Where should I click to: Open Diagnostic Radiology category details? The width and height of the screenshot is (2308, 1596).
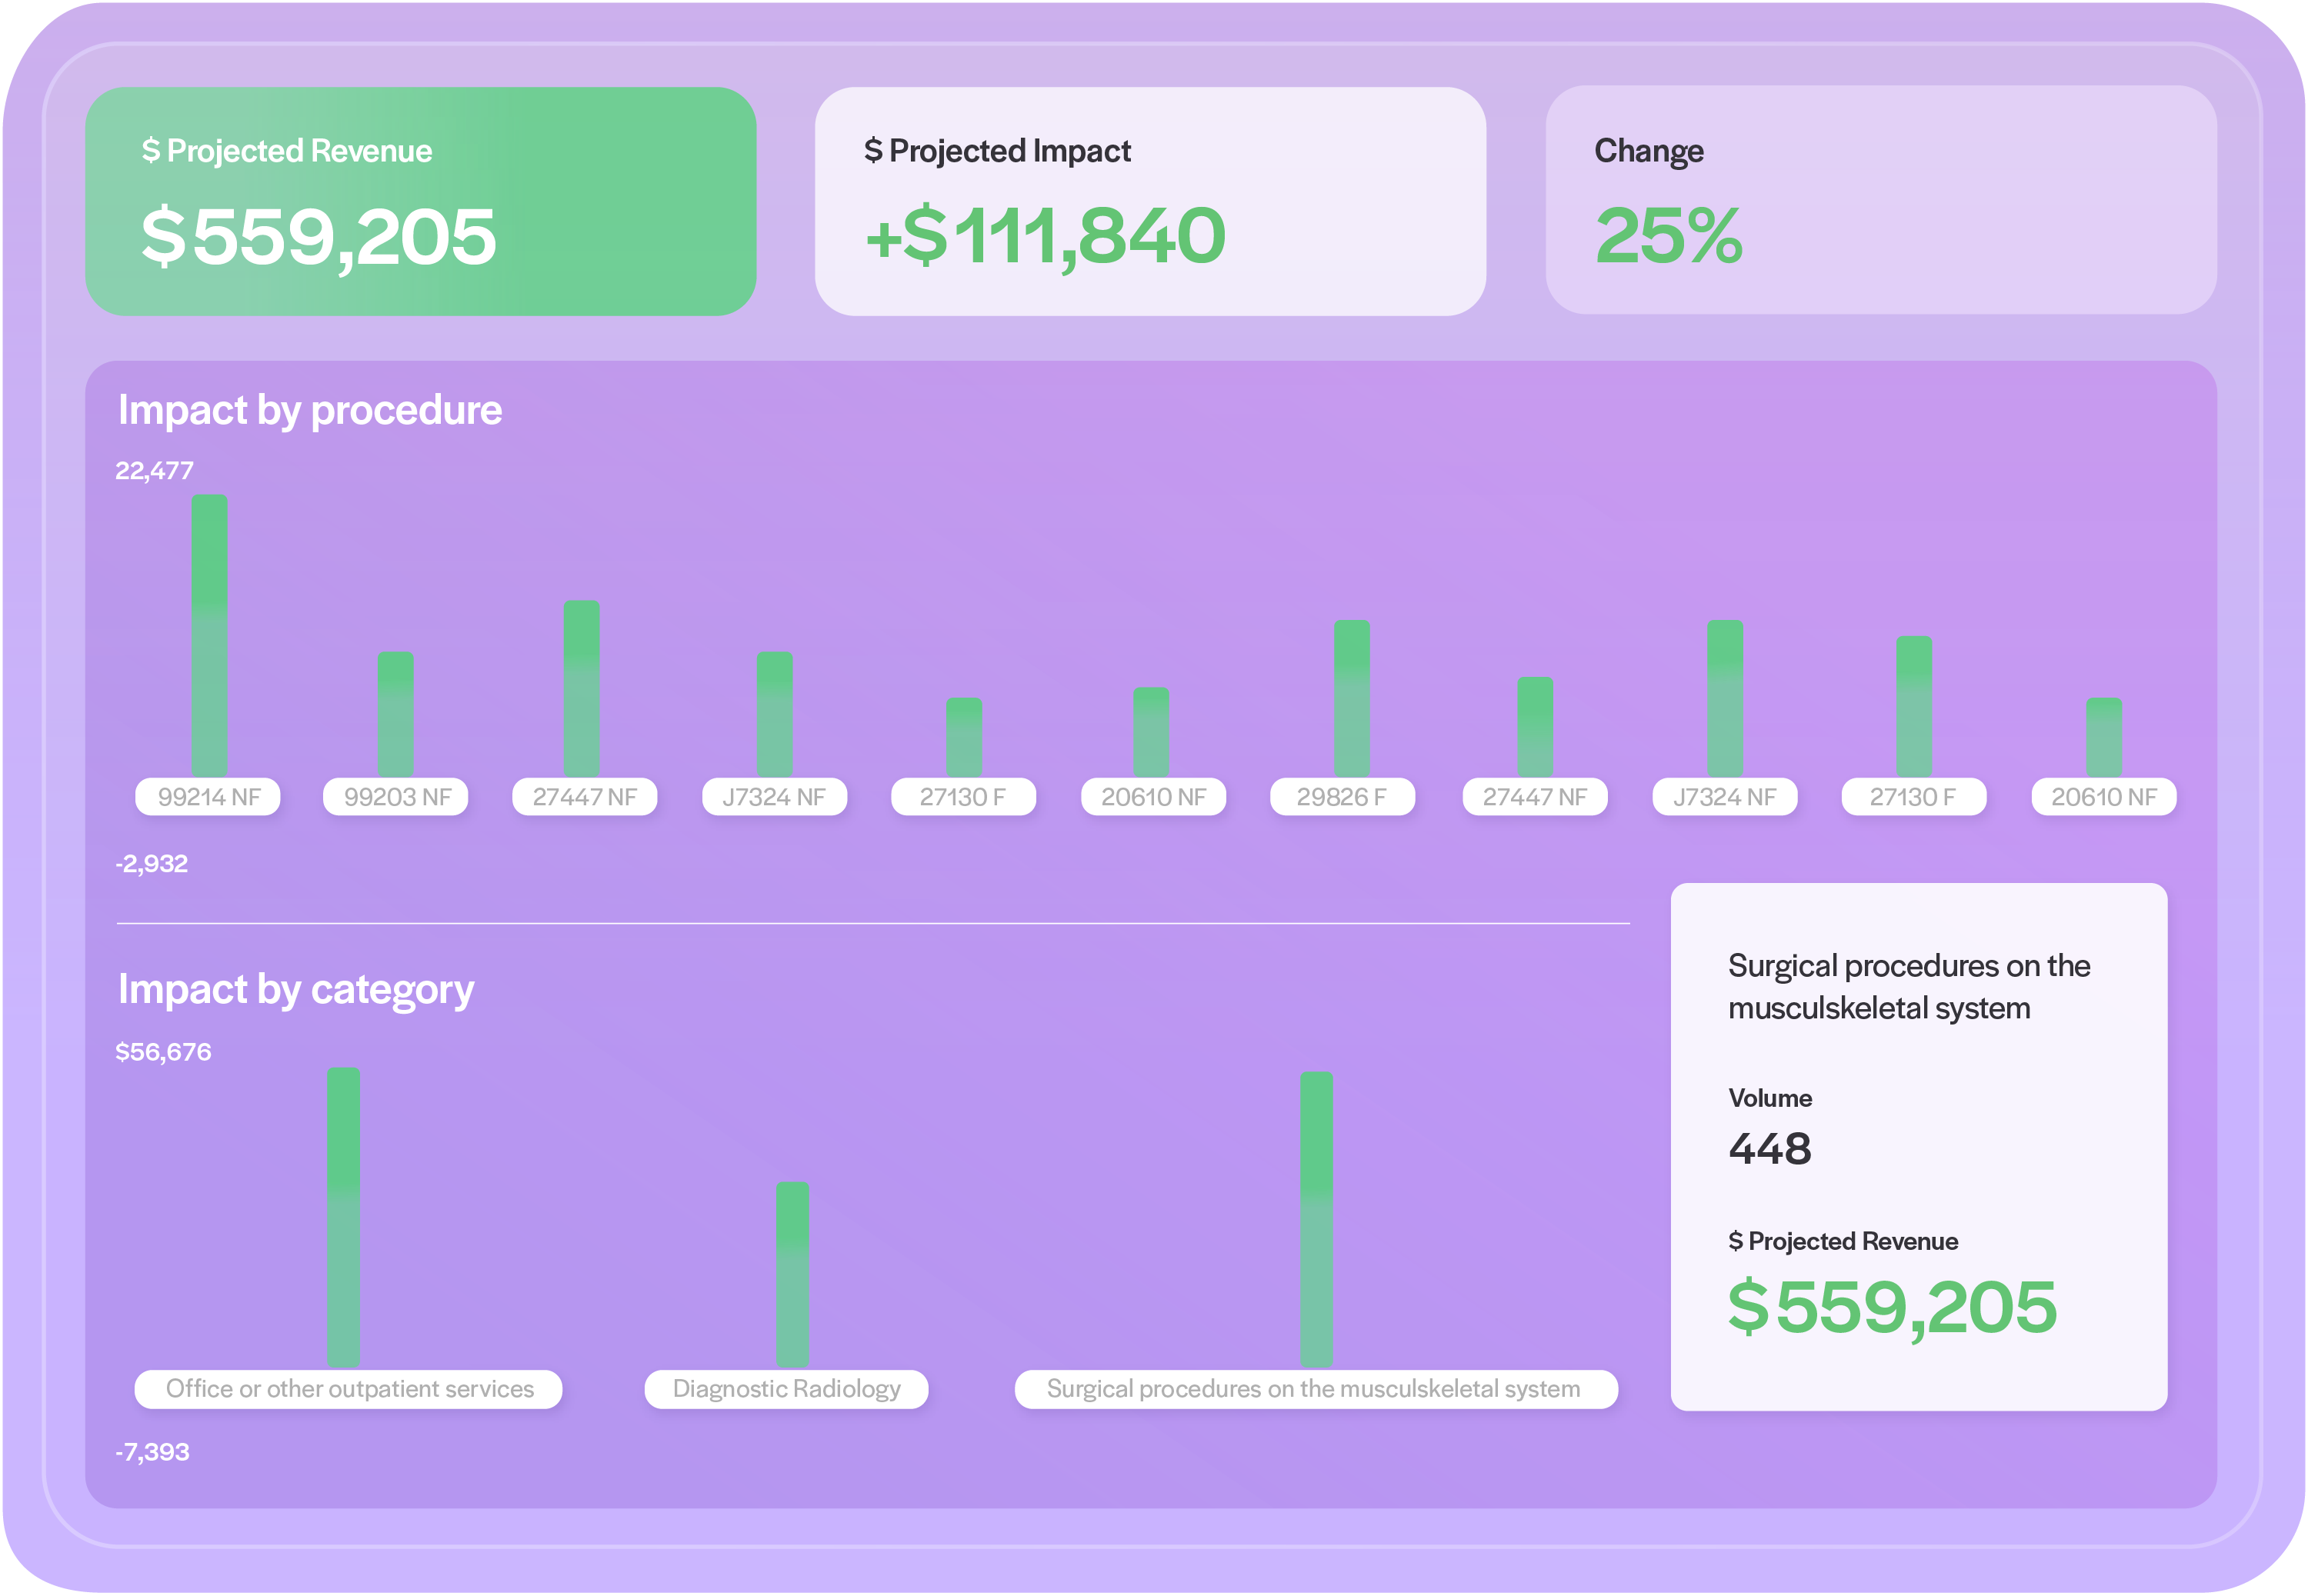click(x=787, y=1389)
